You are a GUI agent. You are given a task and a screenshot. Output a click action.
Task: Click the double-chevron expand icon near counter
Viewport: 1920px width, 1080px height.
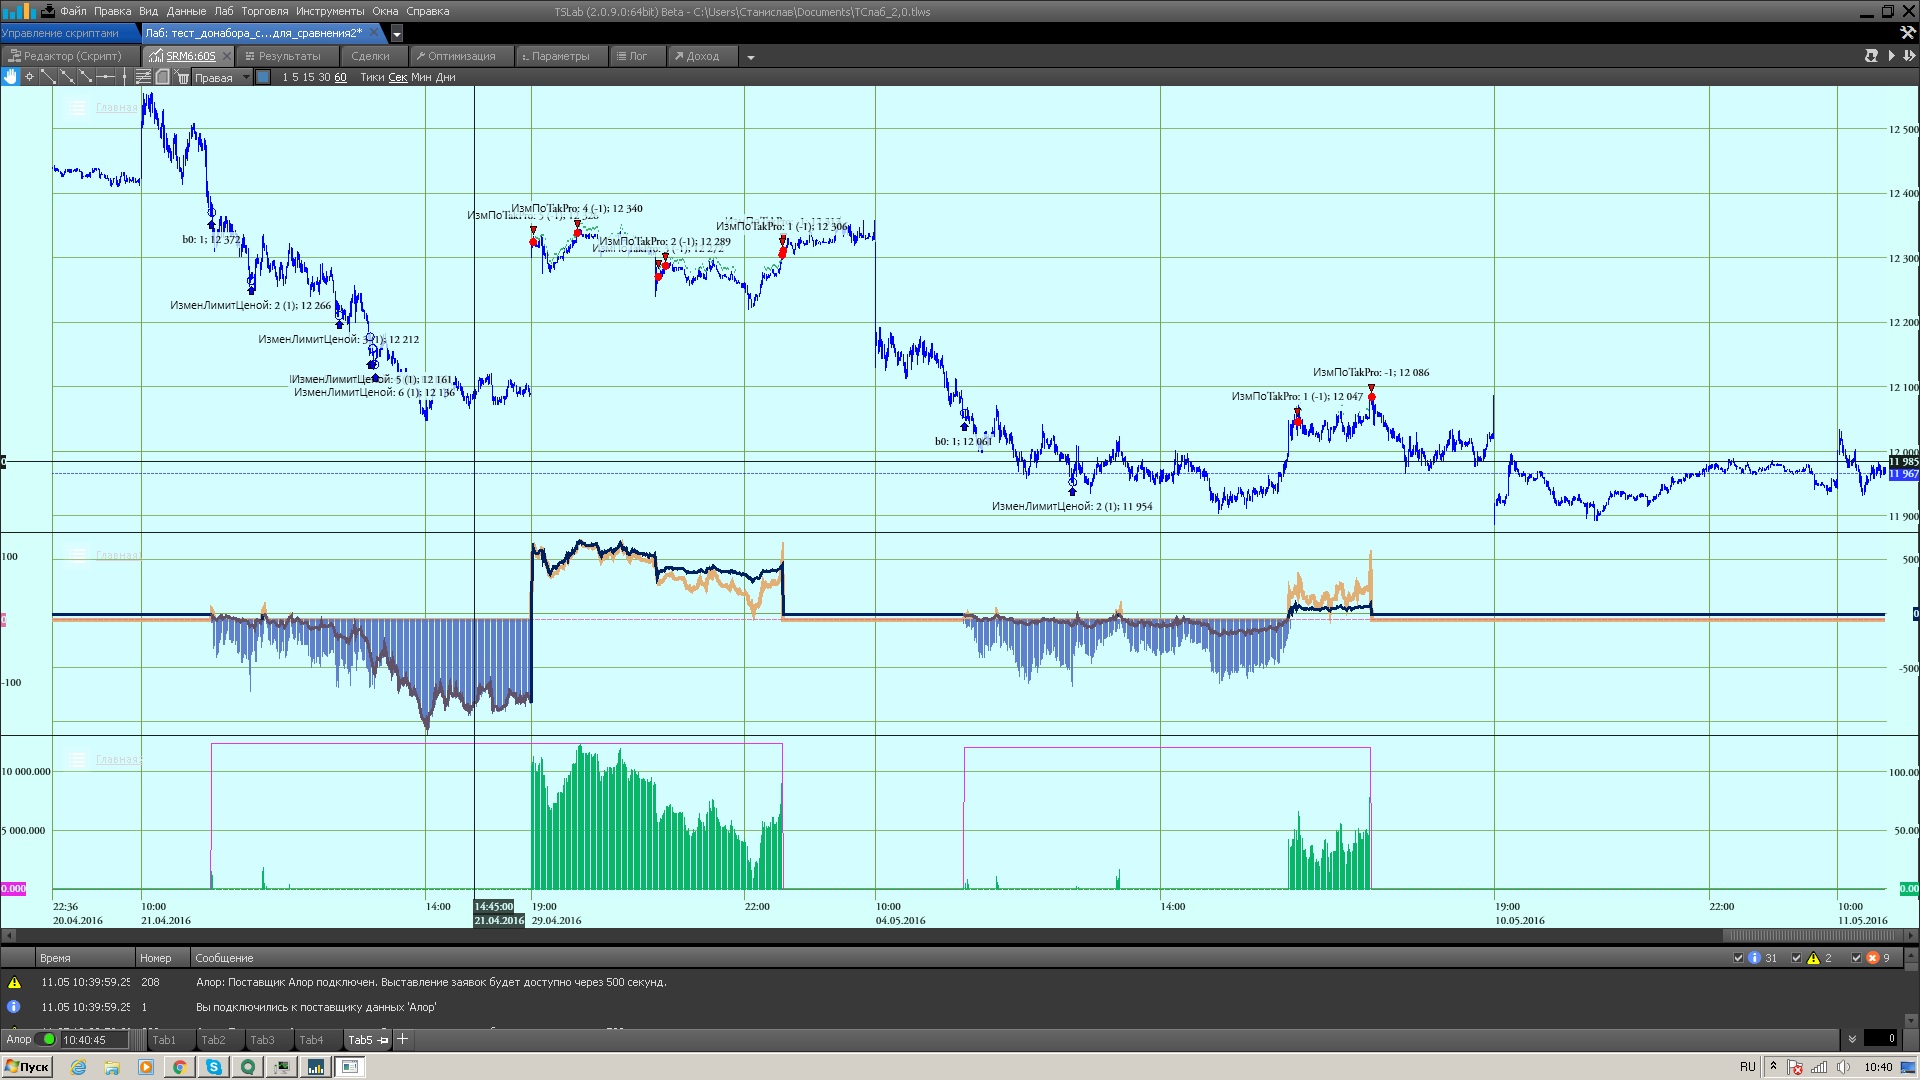1852,1039
